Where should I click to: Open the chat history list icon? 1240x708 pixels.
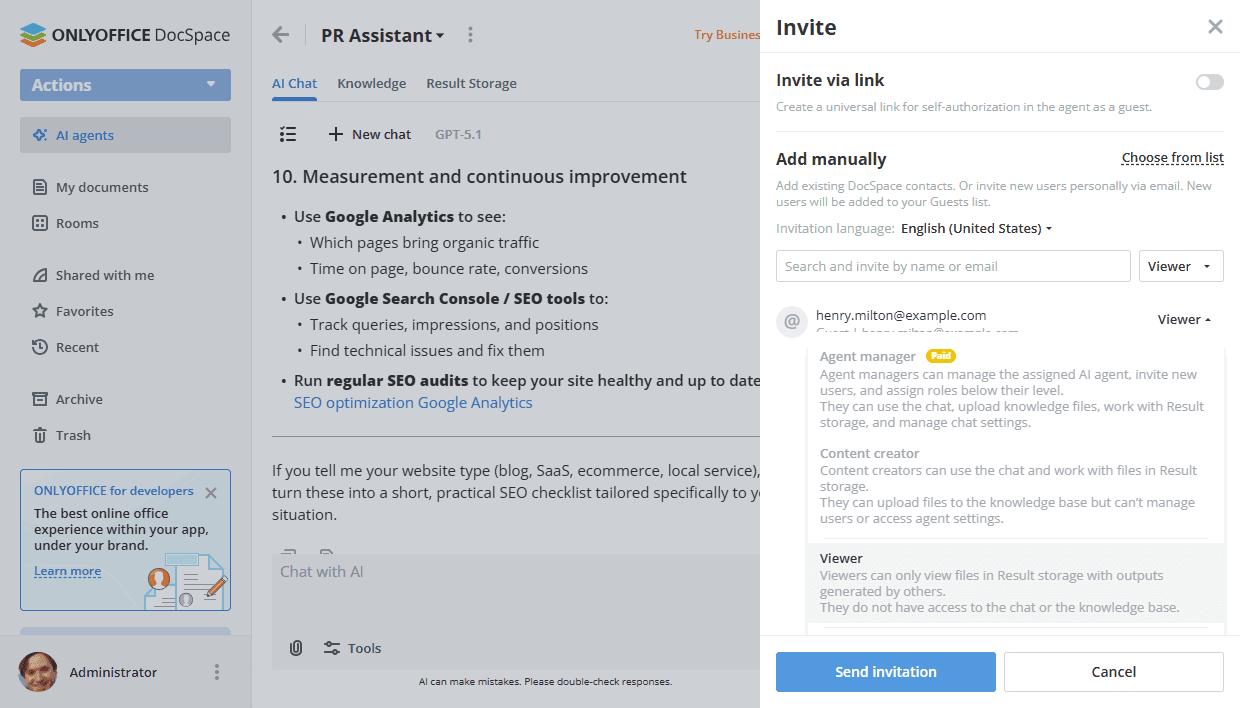pos(288,133)
